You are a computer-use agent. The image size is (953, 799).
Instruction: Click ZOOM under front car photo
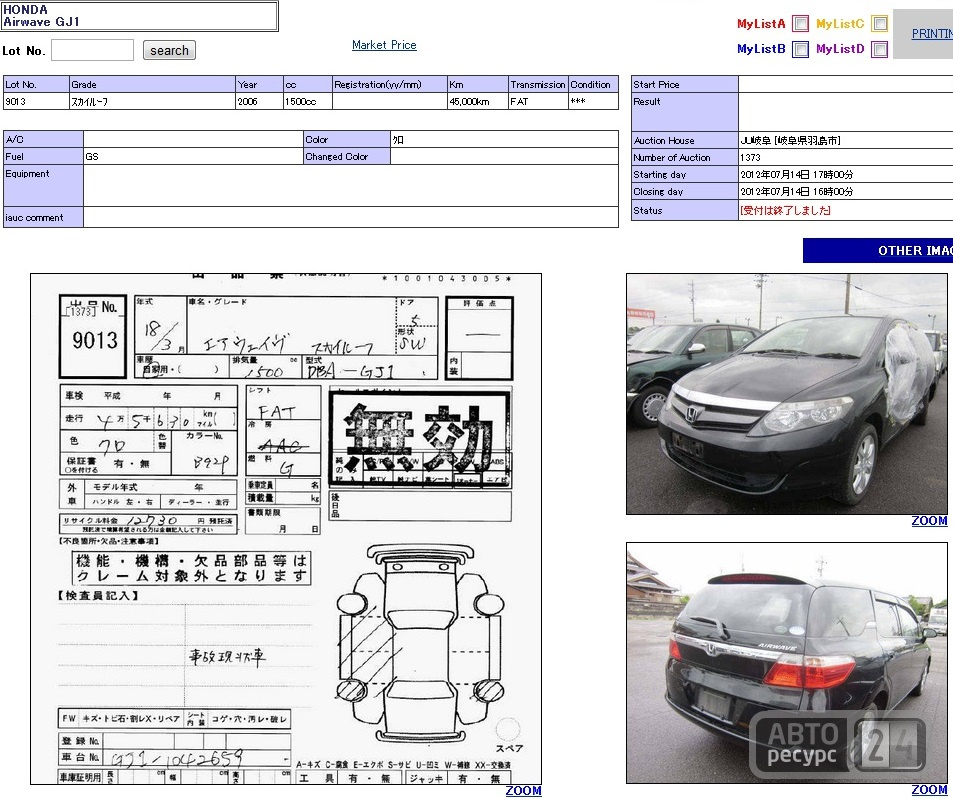(929, 521)
